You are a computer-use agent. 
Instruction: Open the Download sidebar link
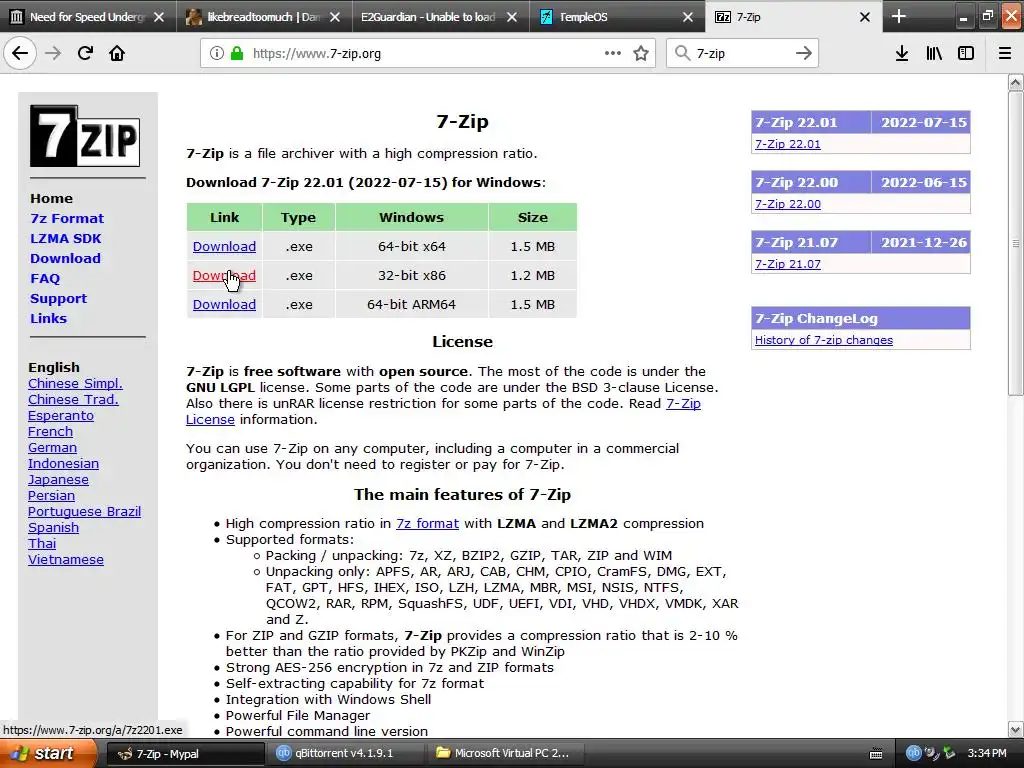[x=65, y=258]
